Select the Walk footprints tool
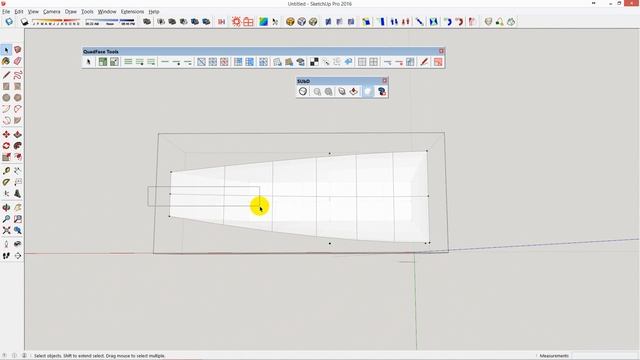 [x=6, y=256]
